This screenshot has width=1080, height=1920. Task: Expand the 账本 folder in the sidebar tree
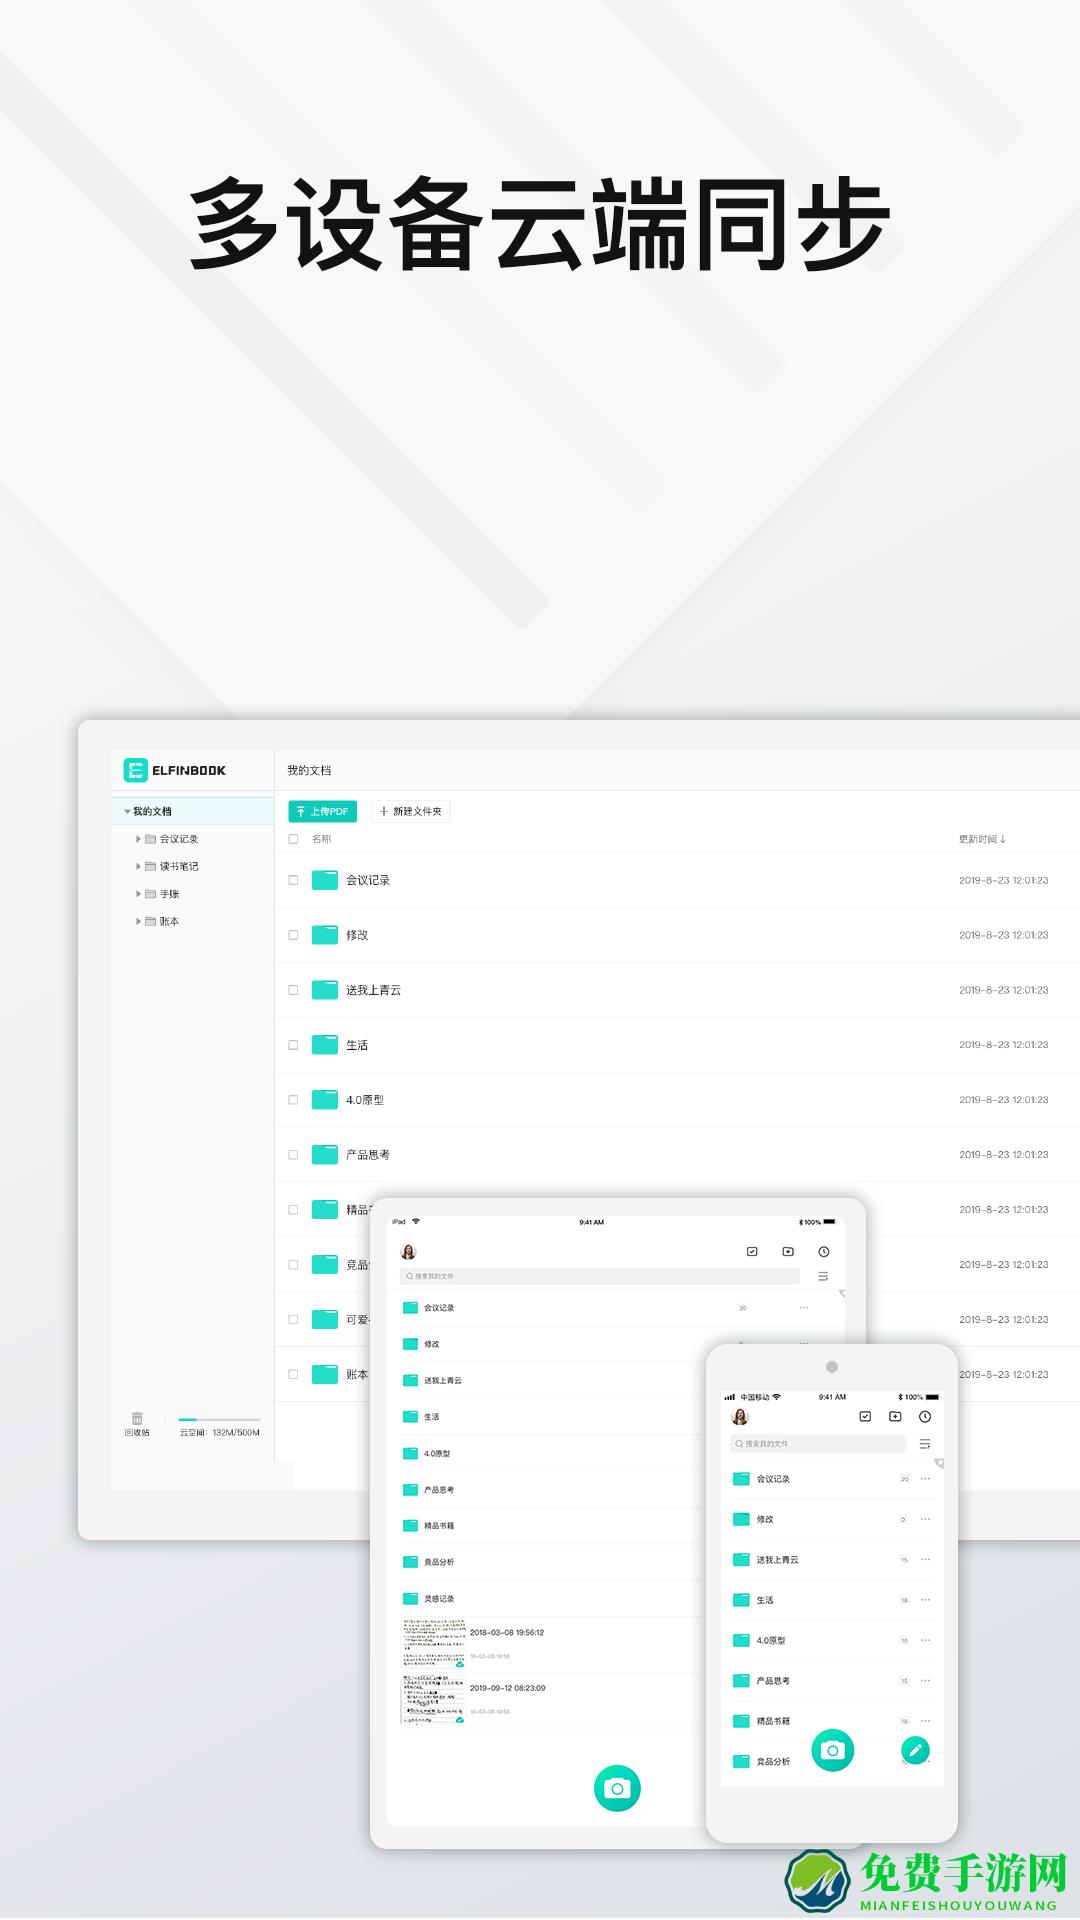(139, 921)
